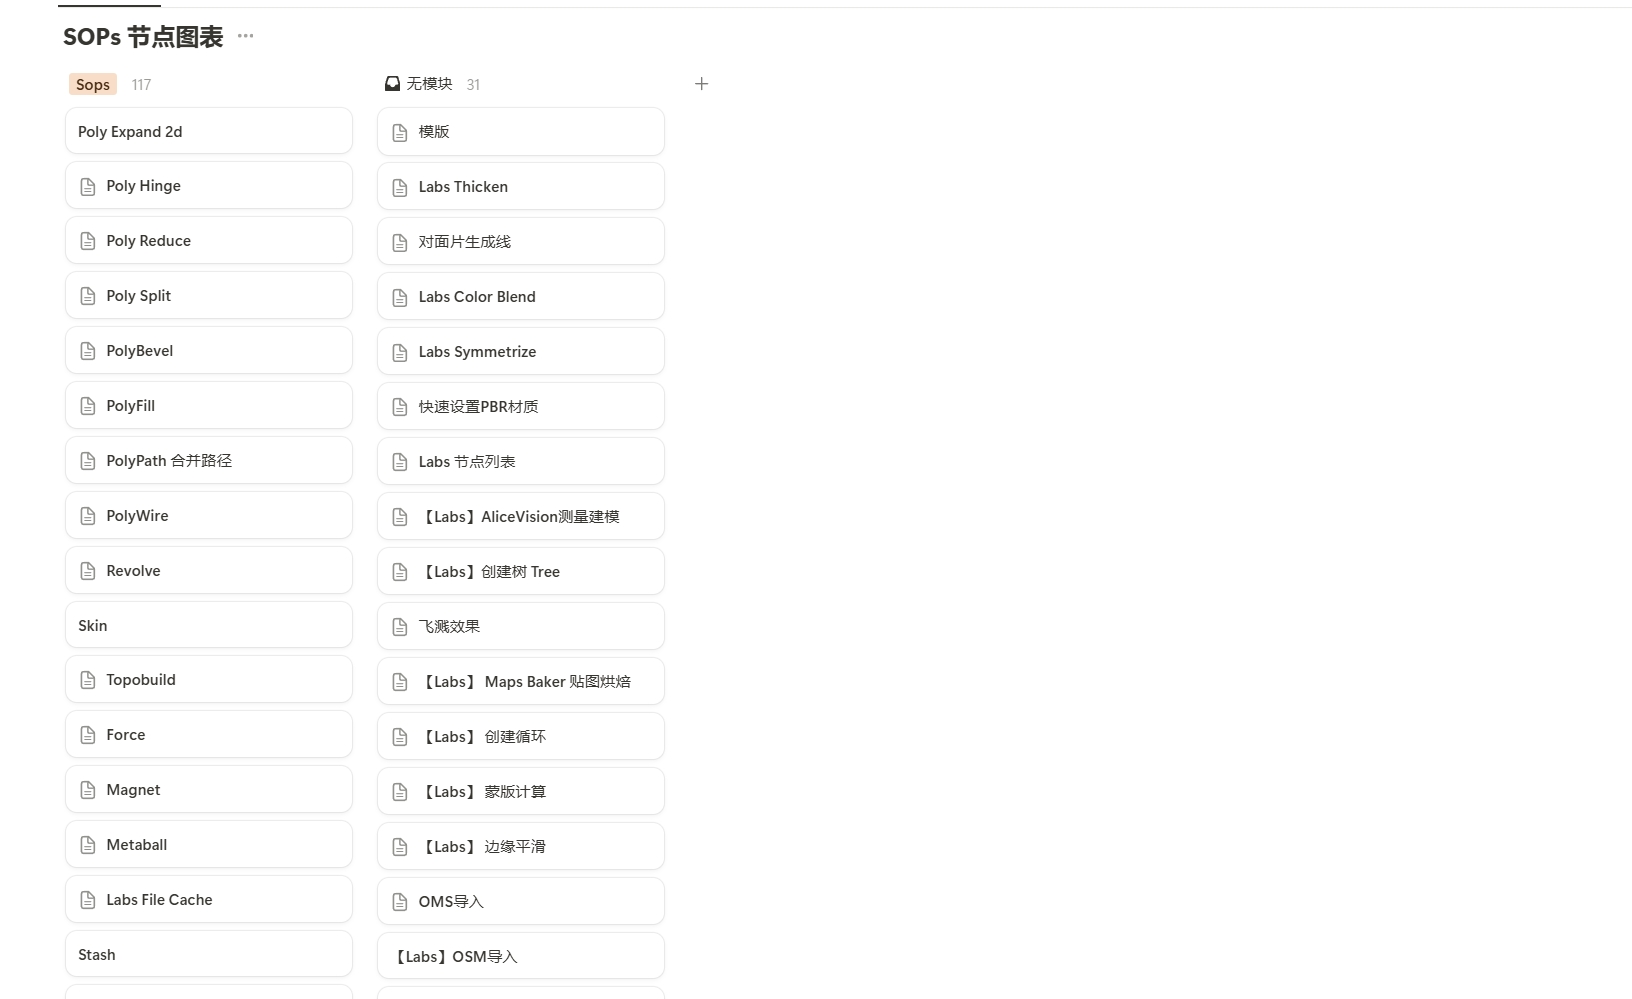Click the page icon beside Metaball

tap(88, 845)
